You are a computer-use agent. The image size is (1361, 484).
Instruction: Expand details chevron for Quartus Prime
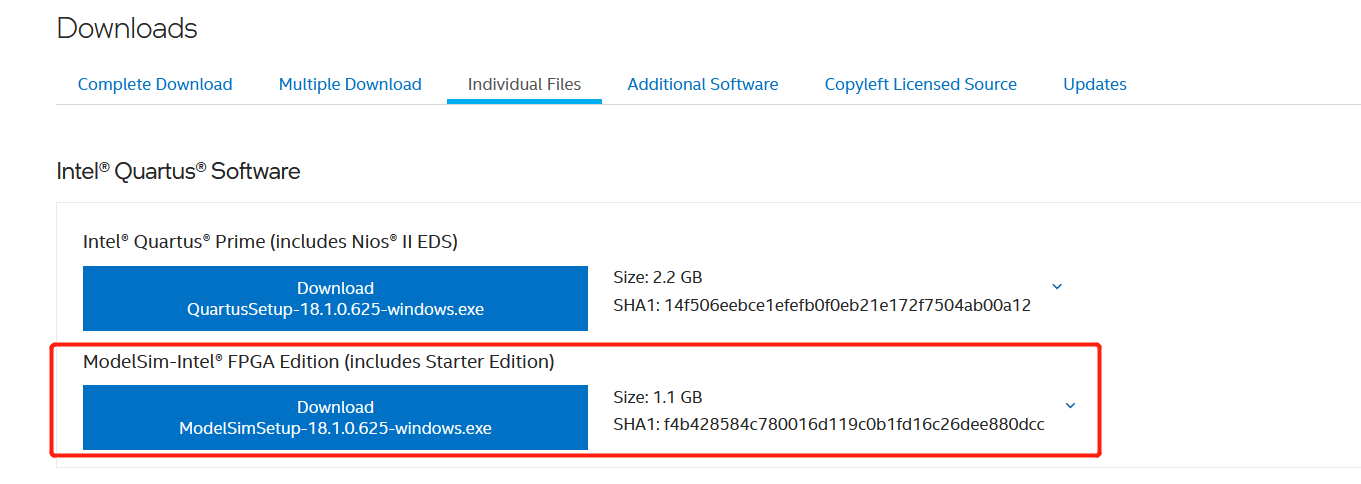tap(1057, 287)
